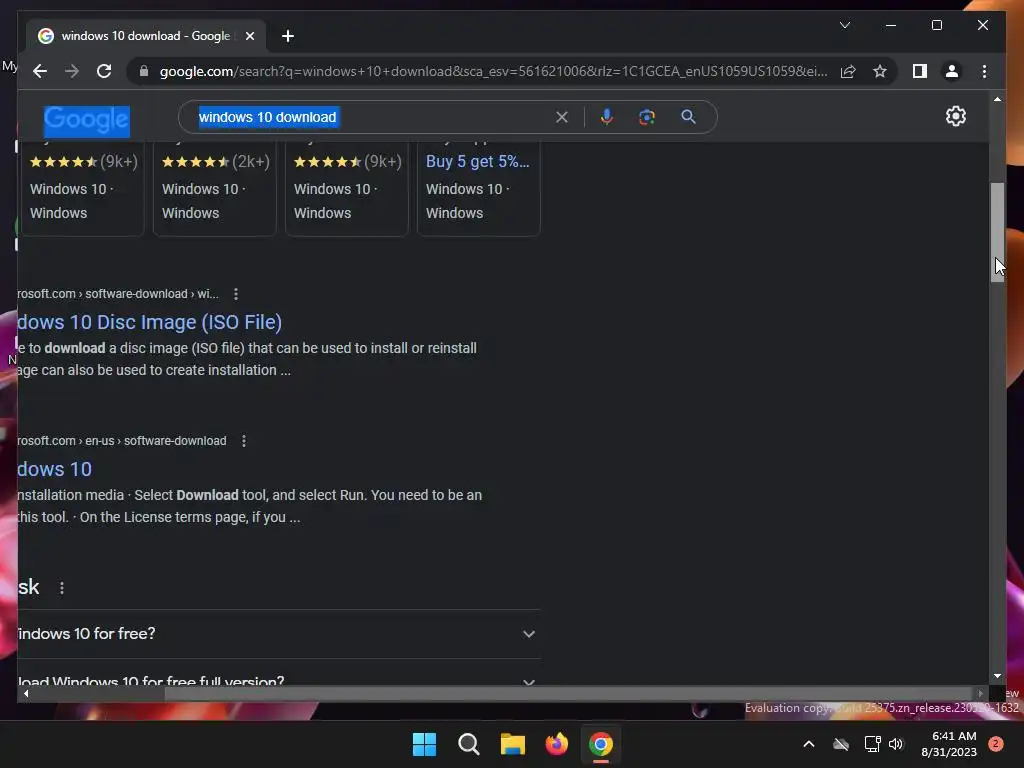Search by image with Google Lens icon
Screen dimensions: 1024x768
coord(647,117)
